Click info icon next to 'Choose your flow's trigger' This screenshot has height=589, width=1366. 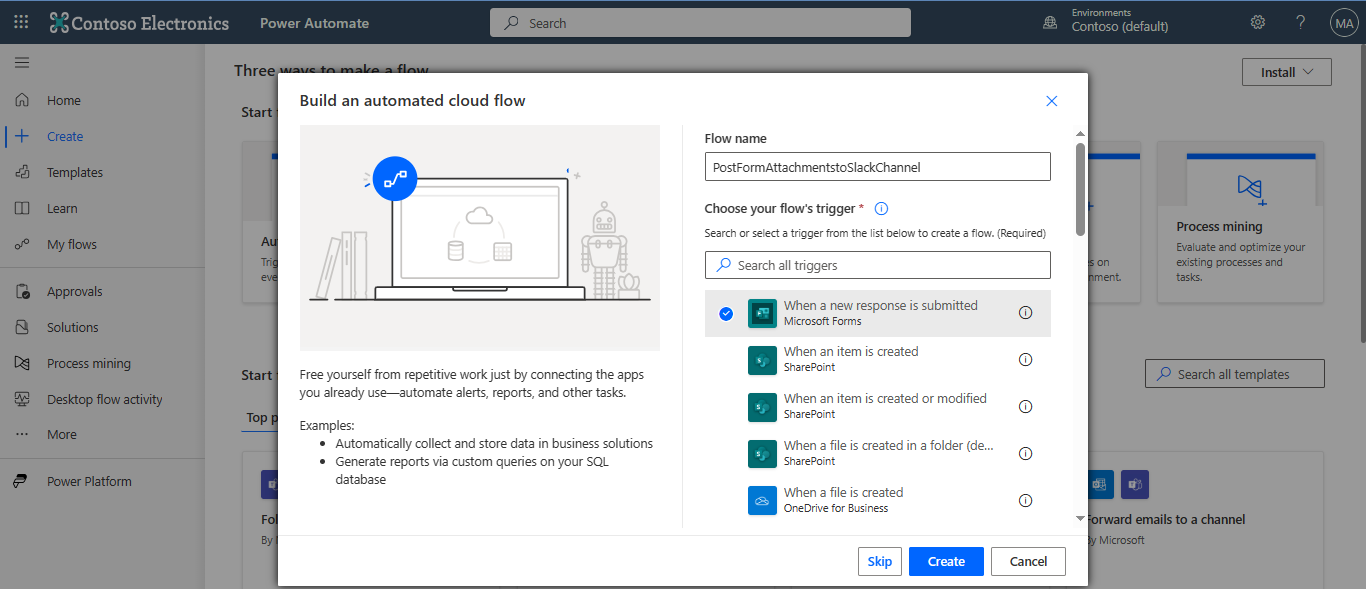pyautogui.click(x=881, y=209)
